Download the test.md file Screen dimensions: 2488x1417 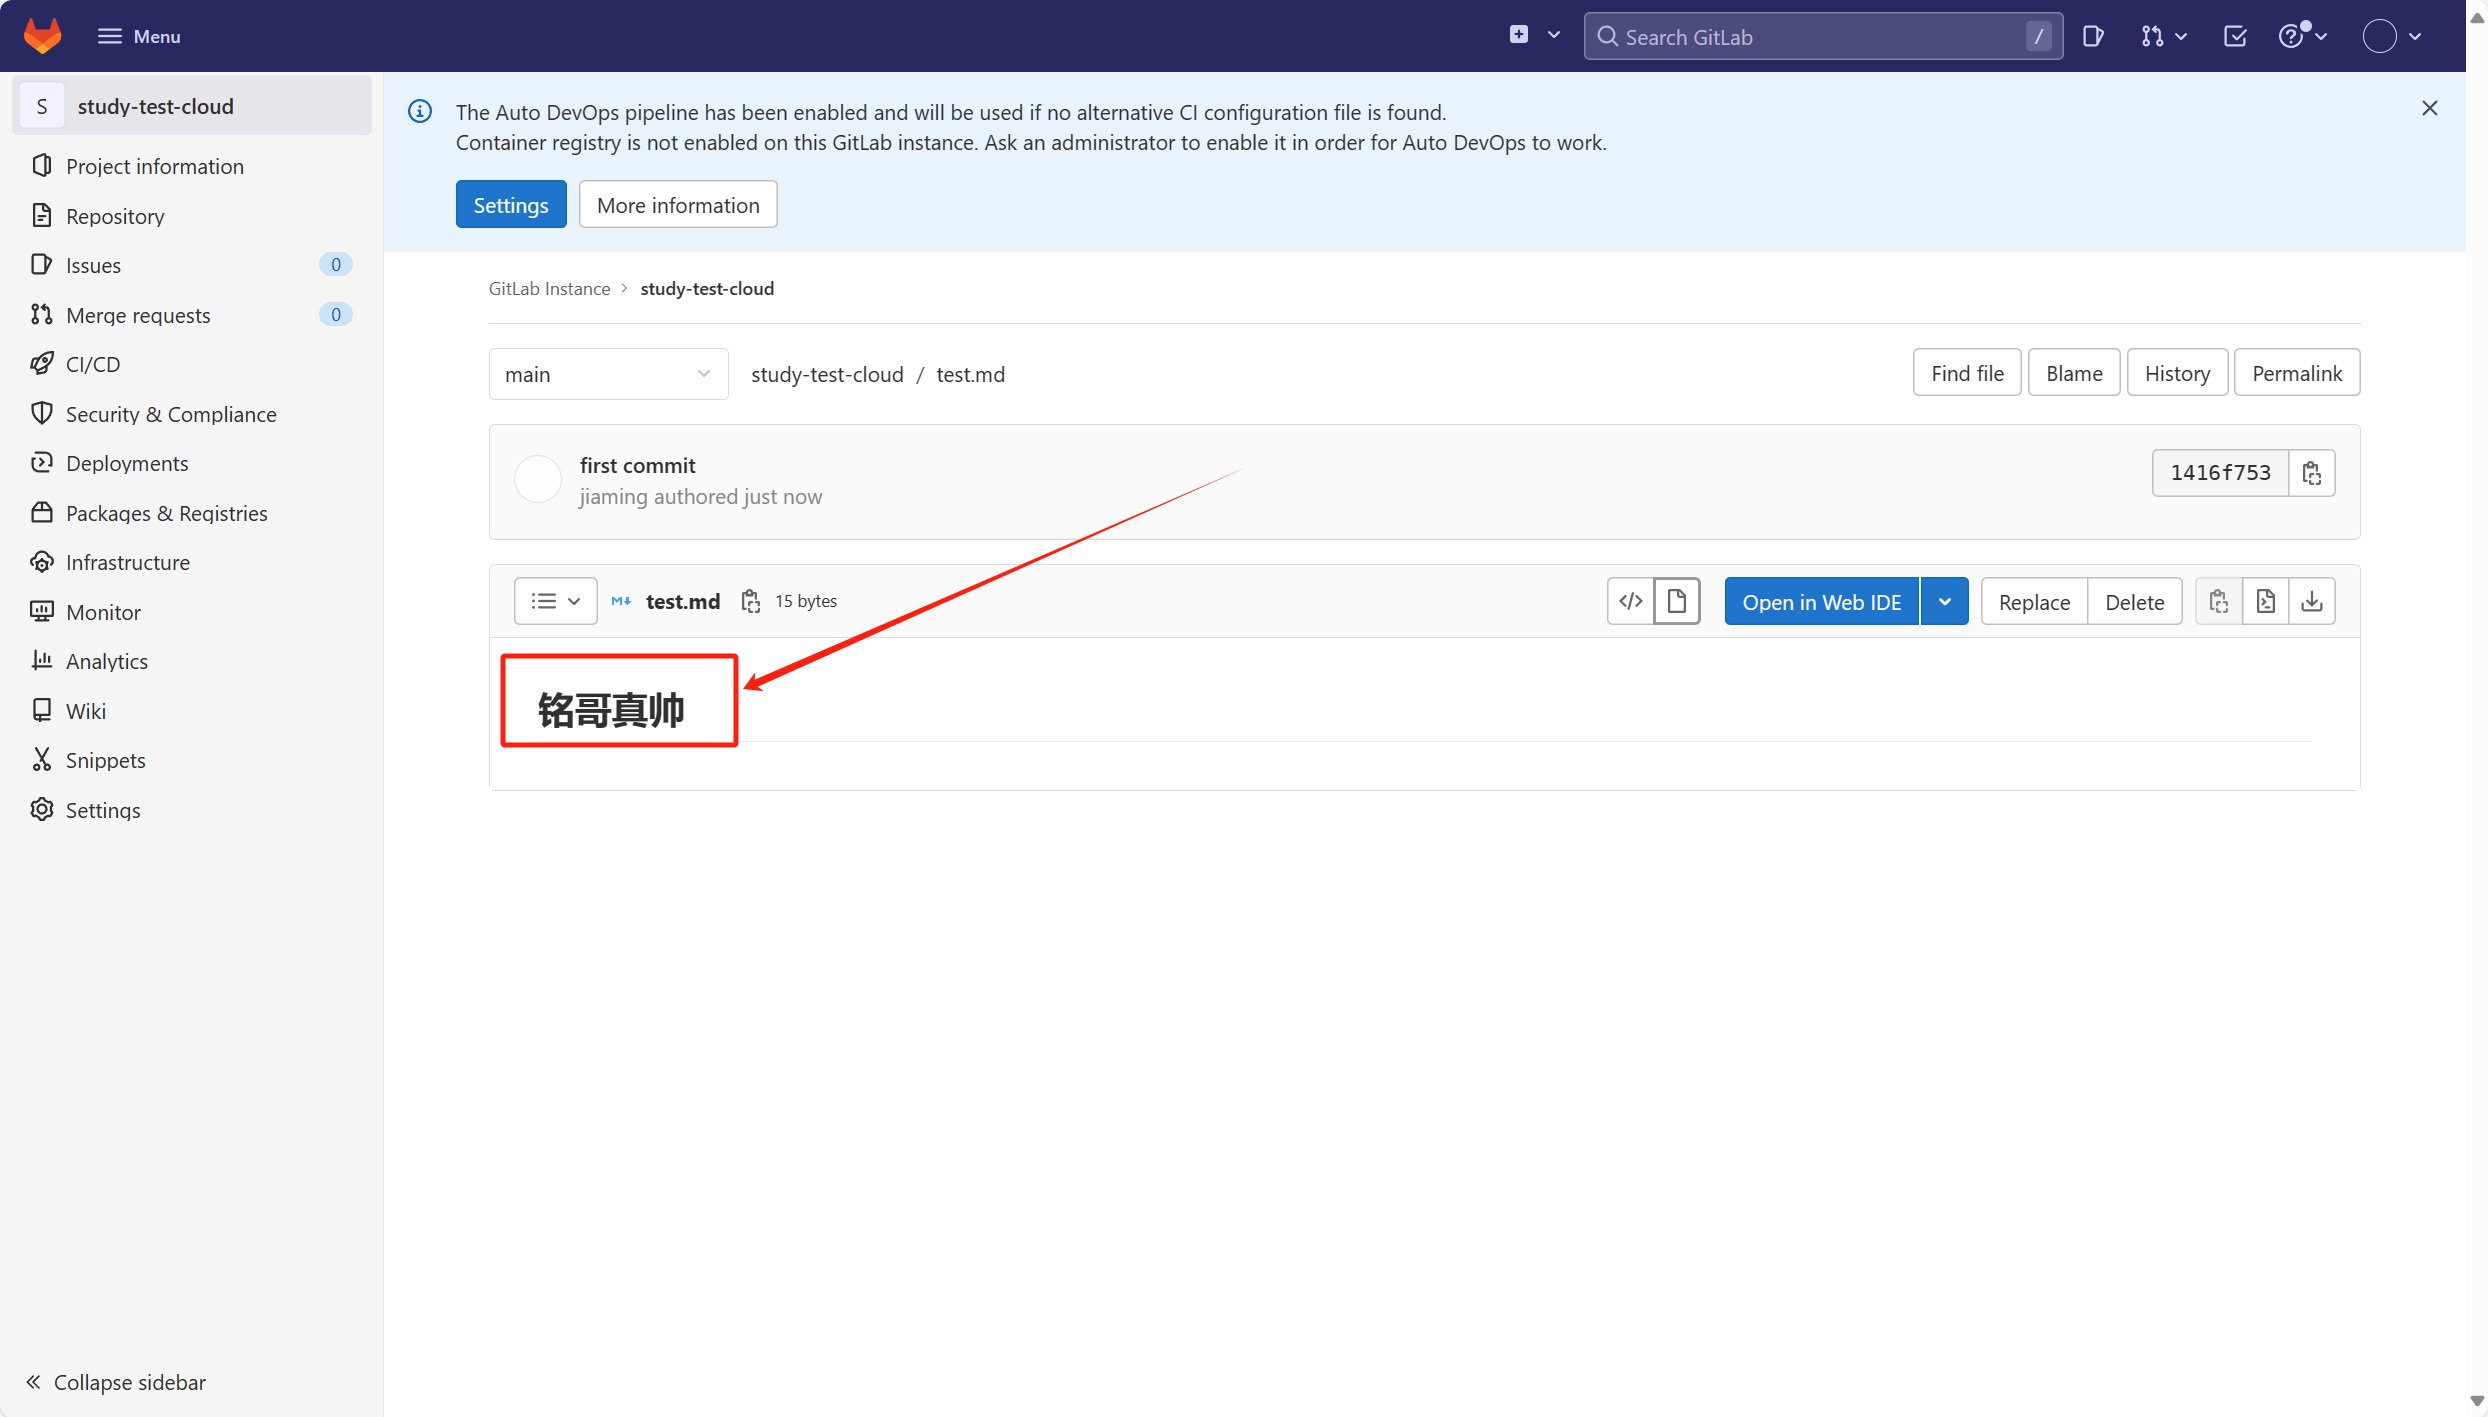[2311, 601]
